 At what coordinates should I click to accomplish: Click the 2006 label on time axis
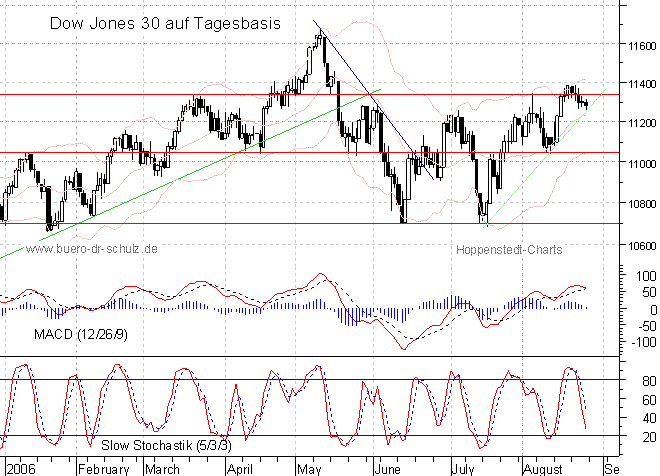[21, 469]
